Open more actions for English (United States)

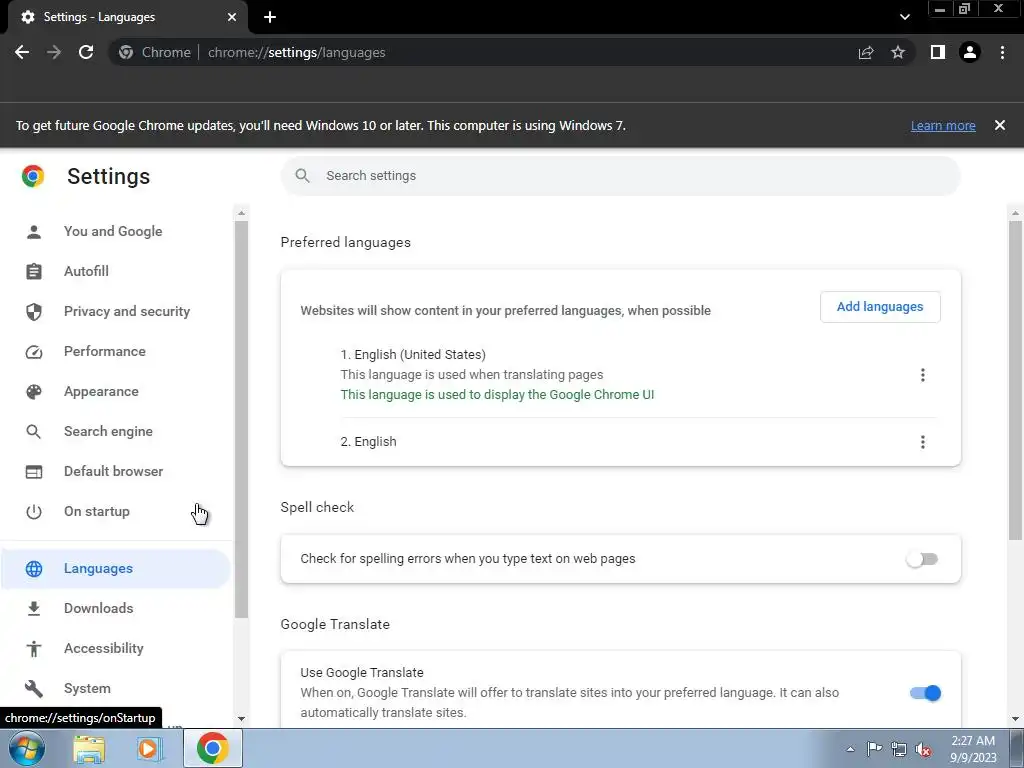tap(922, 375)
